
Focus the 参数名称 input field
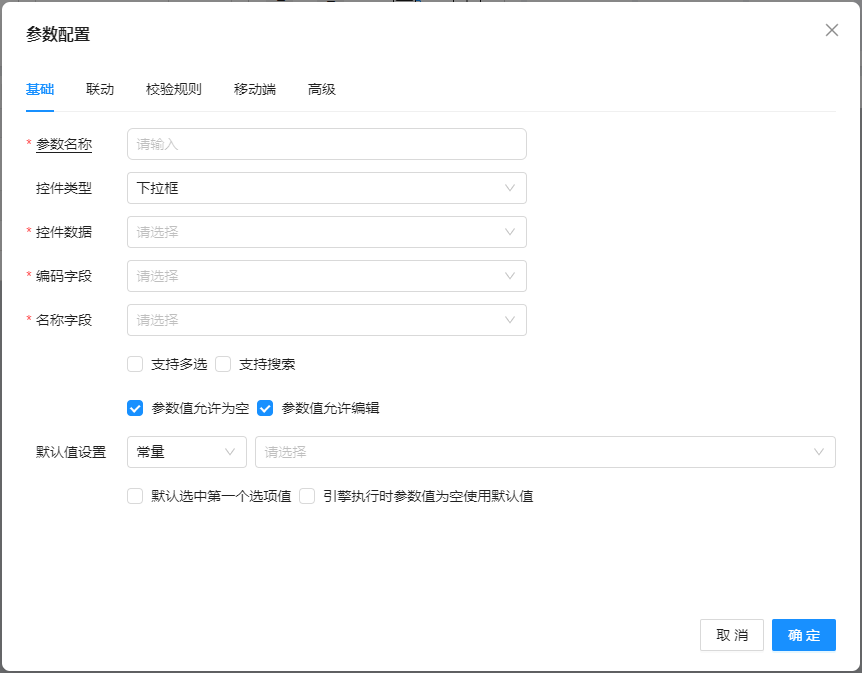tap(326, 144)
